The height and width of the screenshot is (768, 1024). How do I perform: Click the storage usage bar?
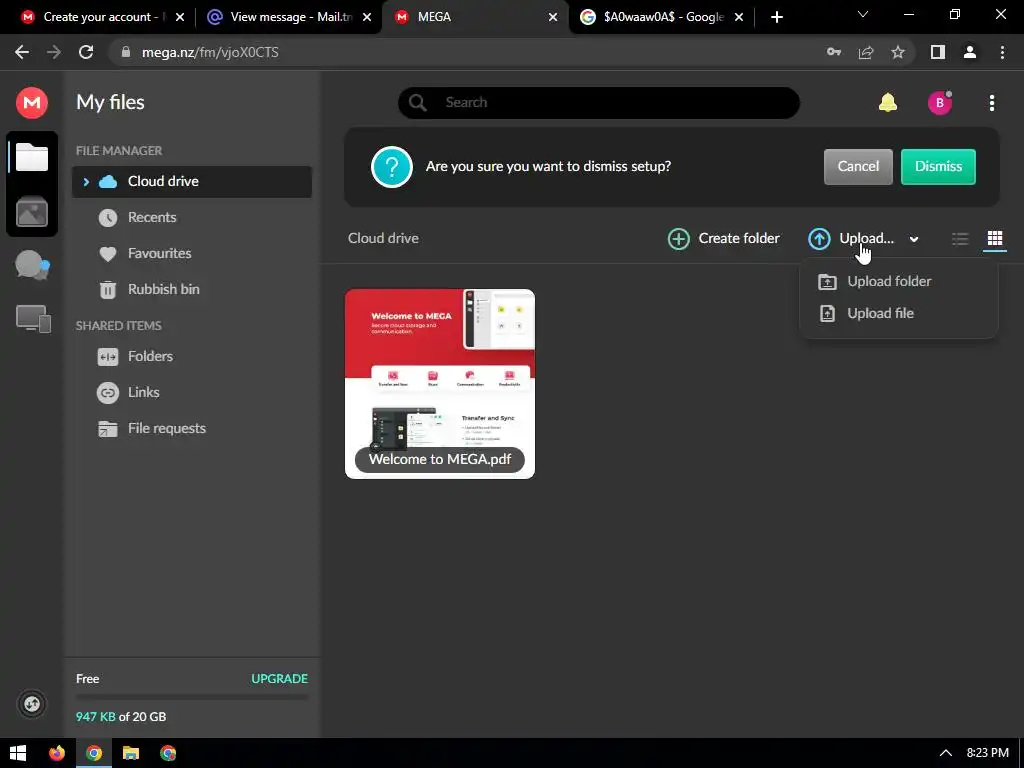(x=192, y=697)
